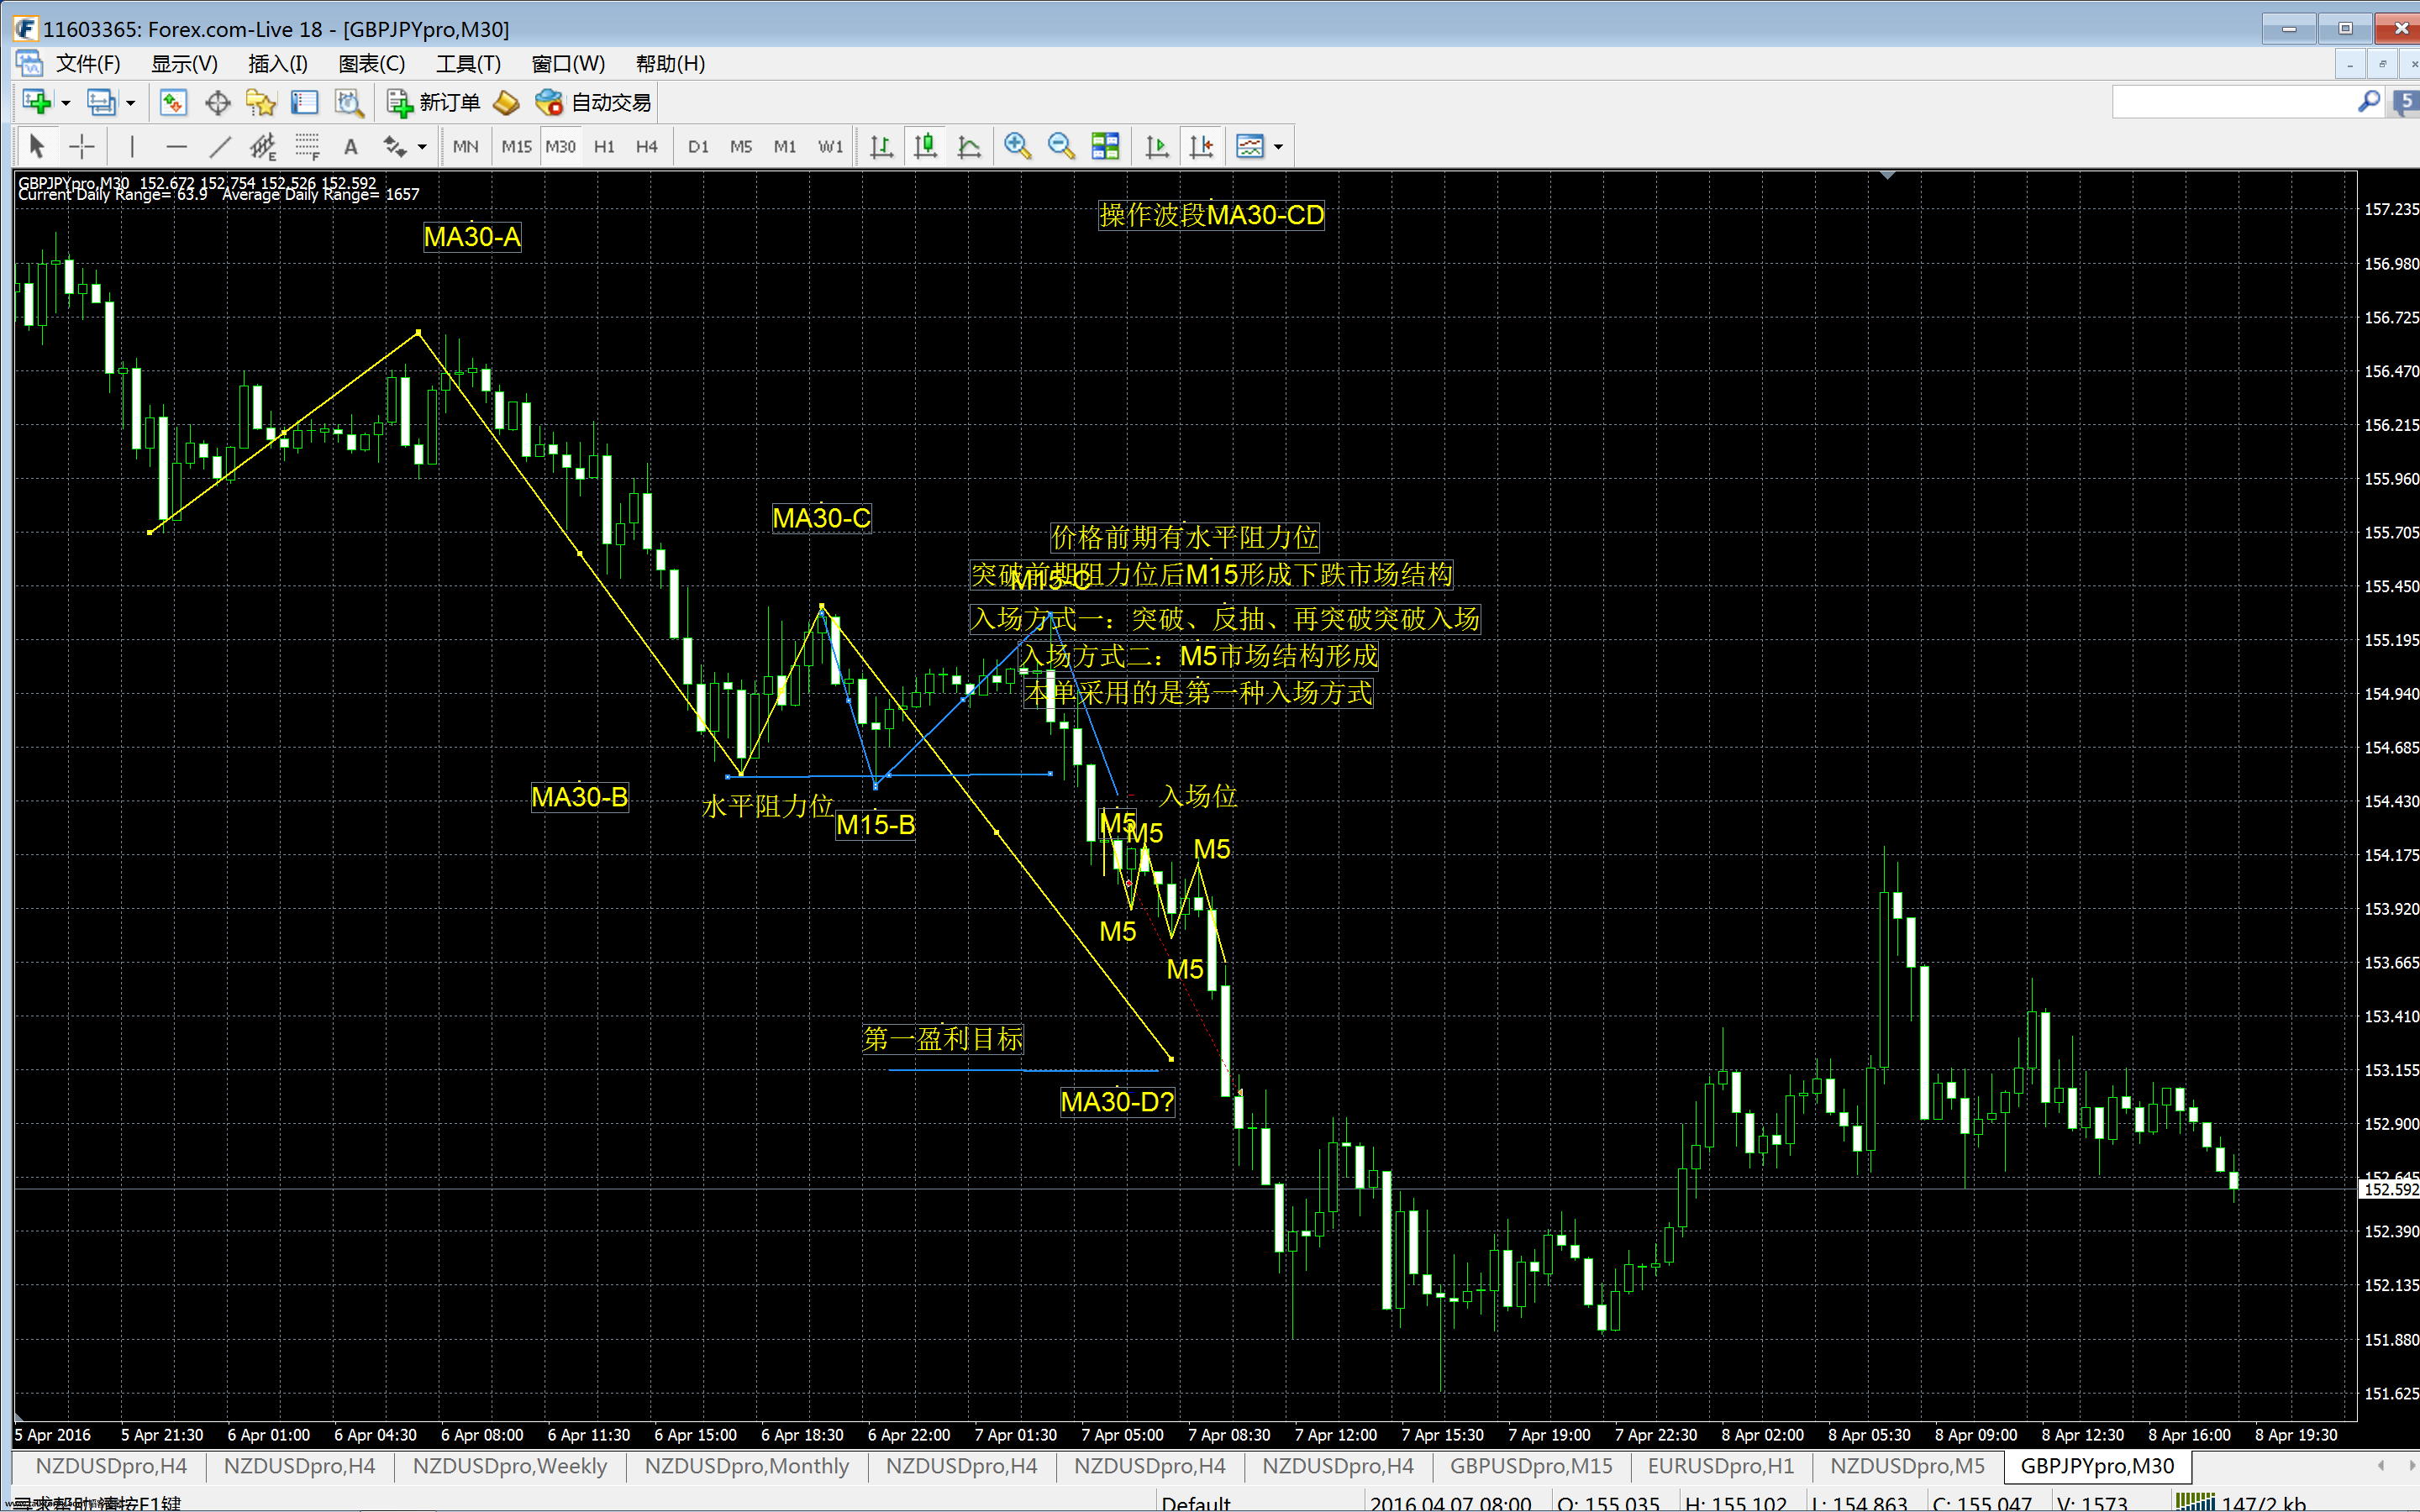
Task: Click the chart templates icon
Action: (x=1250, y=146)
